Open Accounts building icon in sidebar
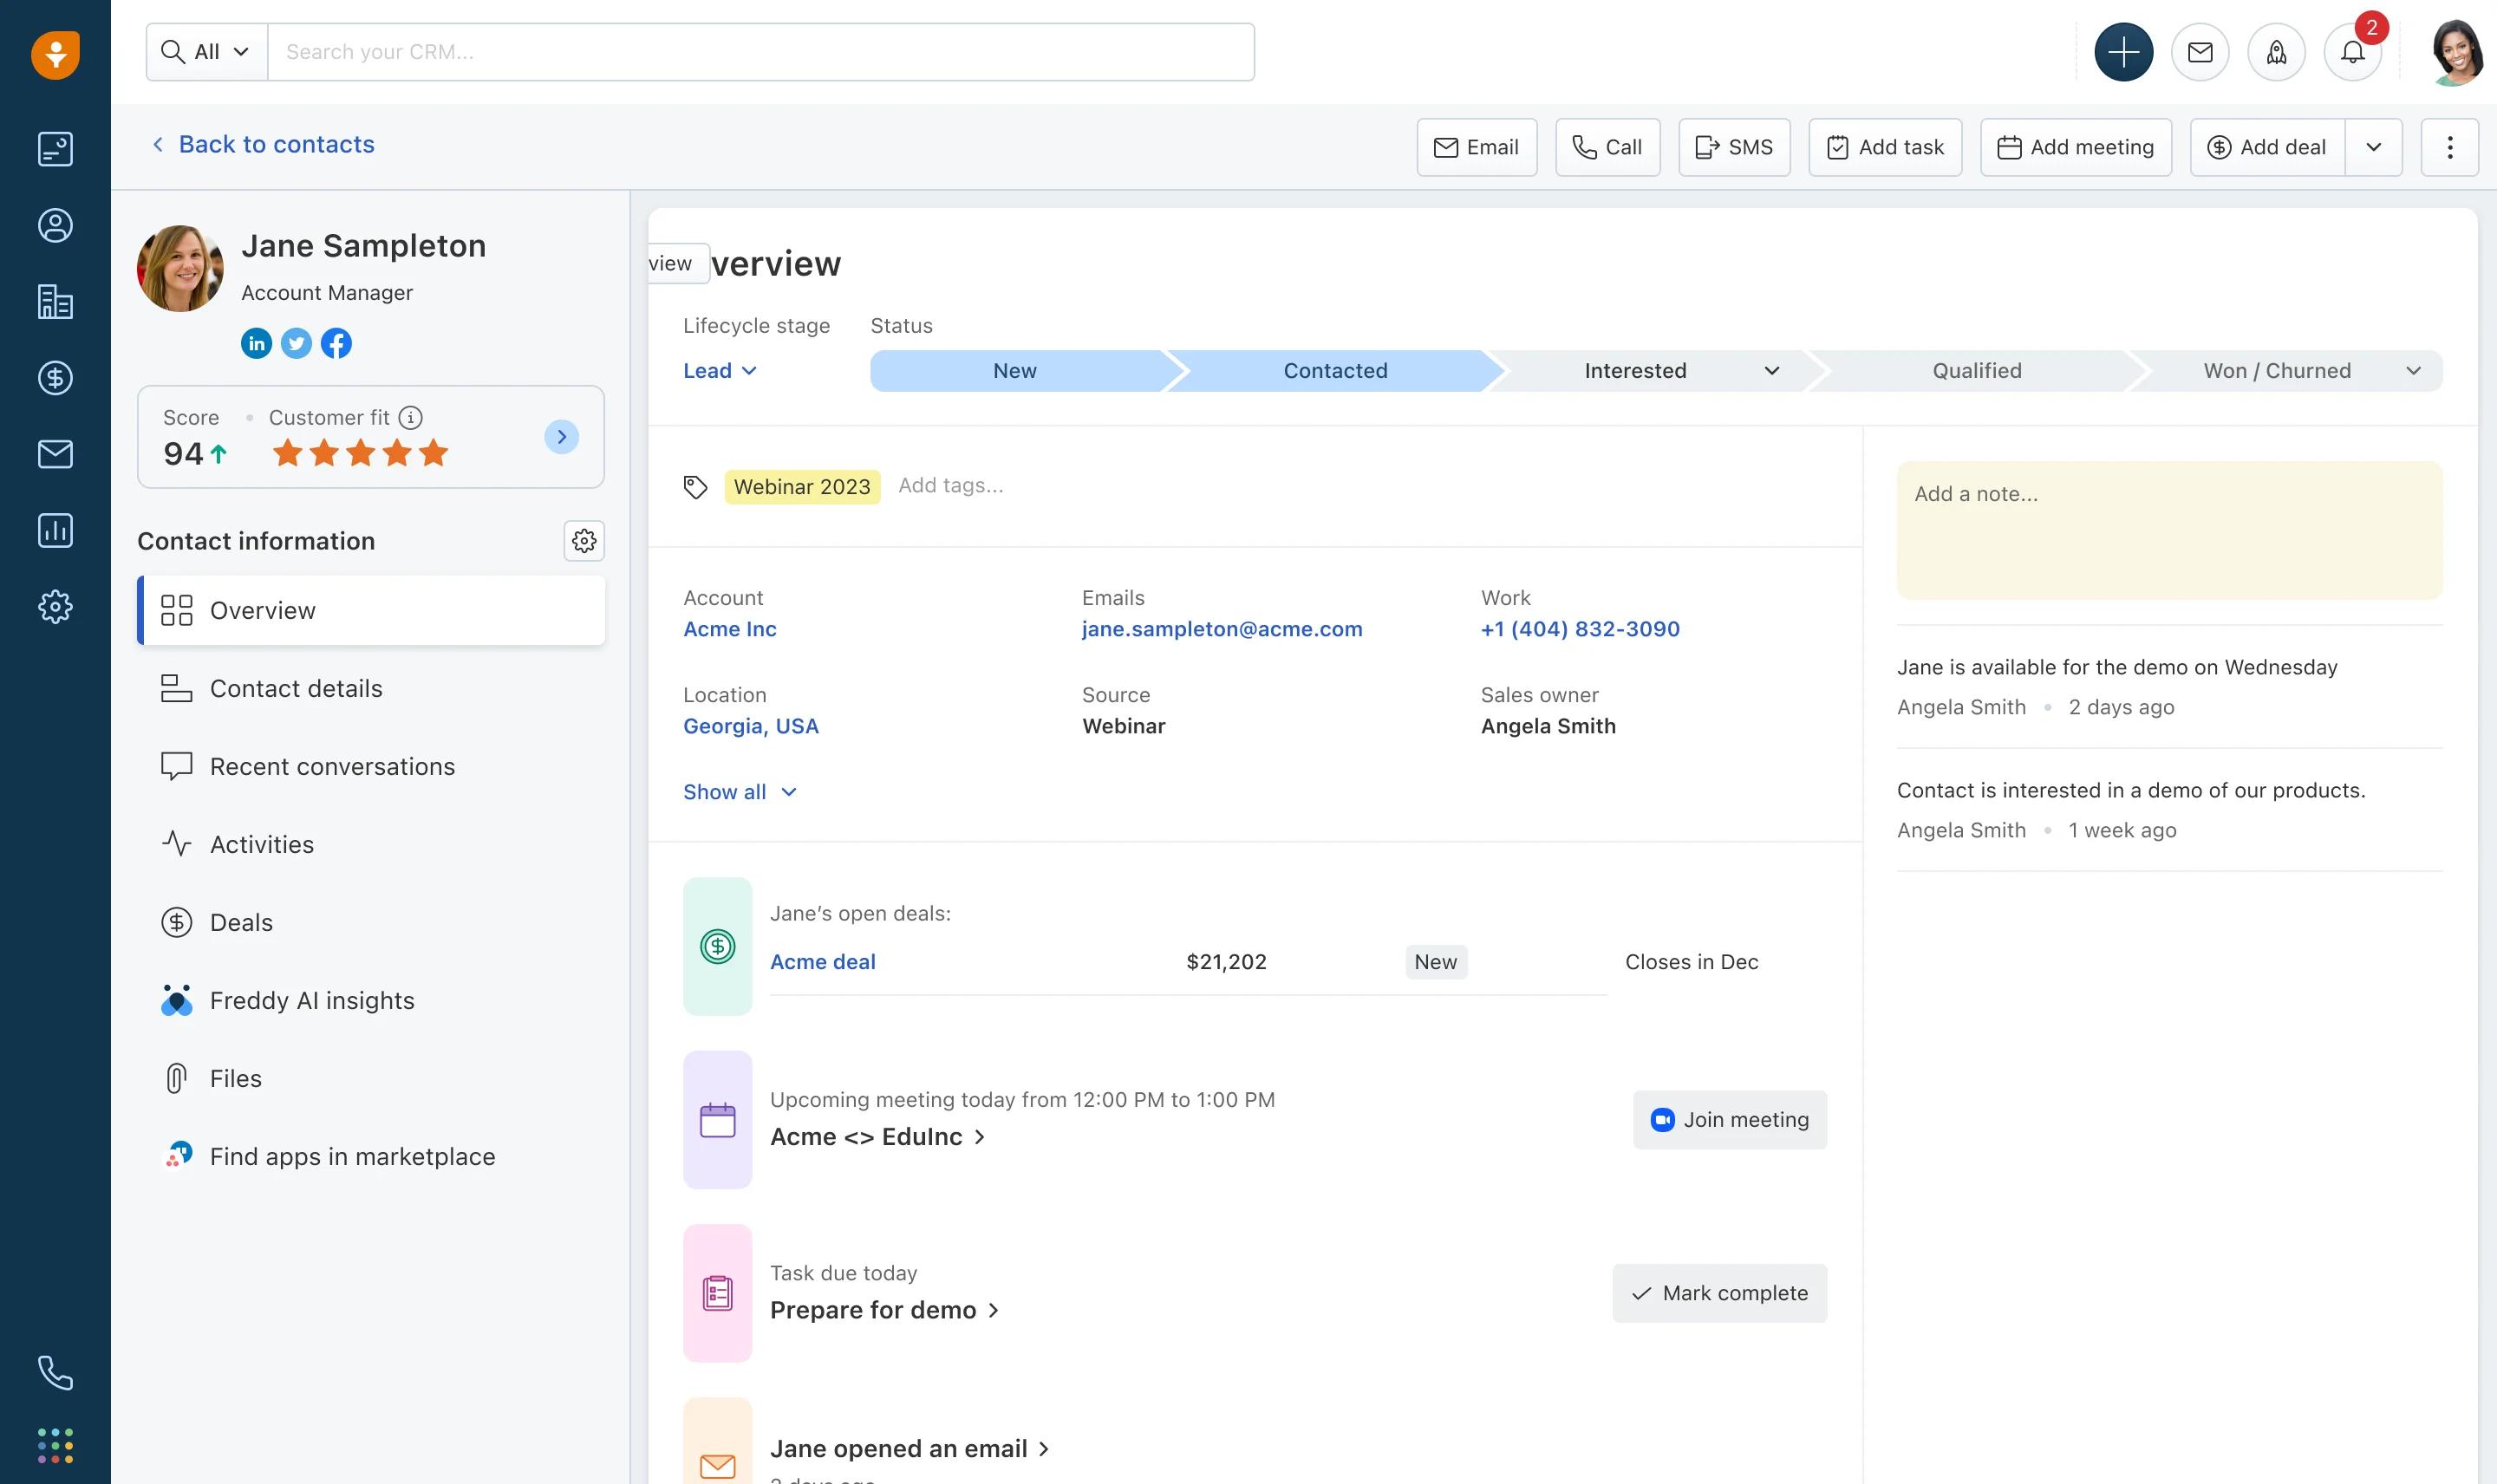This screenshot has width=2497, height=1484. click(x=55, y=301)
